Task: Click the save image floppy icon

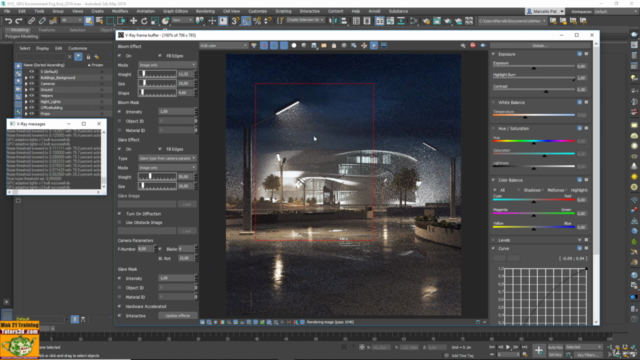Action: pos(314,46)
